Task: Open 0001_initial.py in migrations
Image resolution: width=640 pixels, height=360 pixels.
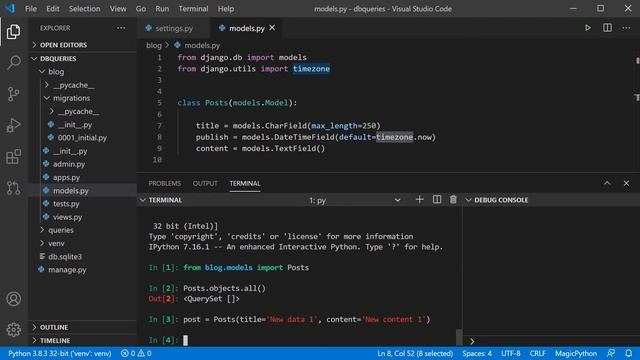Action: pos(82,138)
